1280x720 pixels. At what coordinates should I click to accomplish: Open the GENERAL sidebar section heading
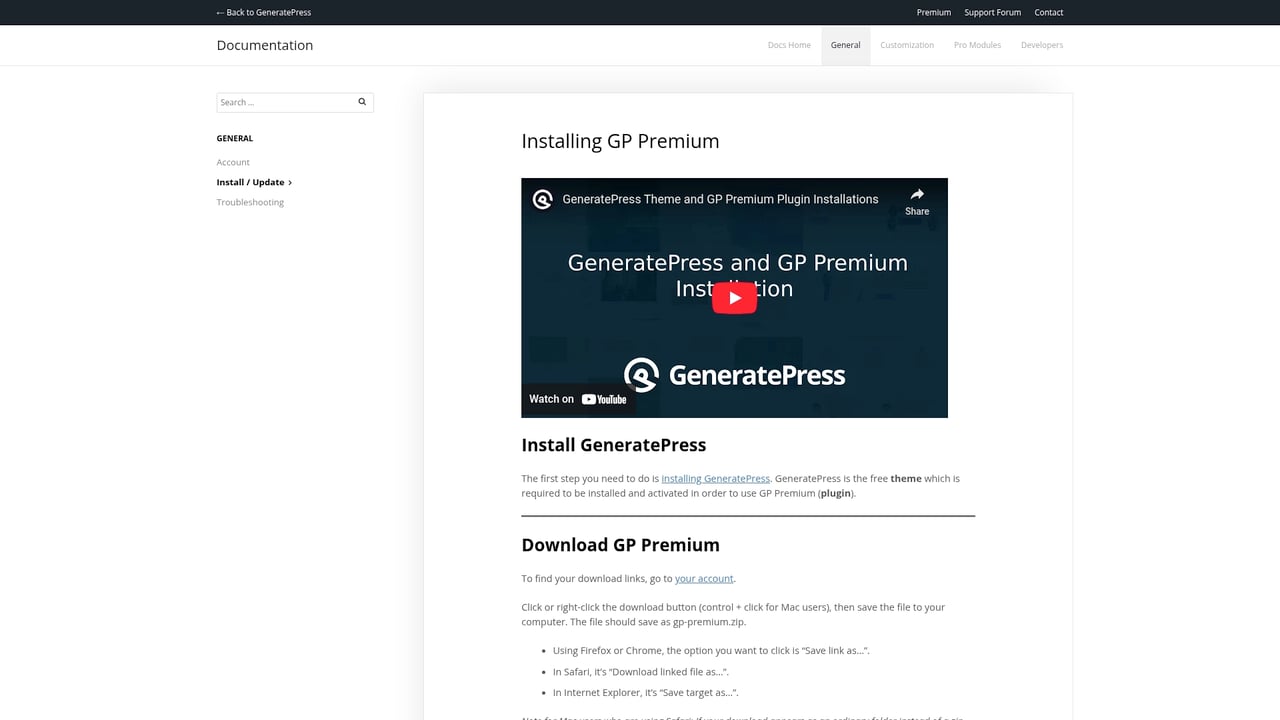(x=234, y=138)
